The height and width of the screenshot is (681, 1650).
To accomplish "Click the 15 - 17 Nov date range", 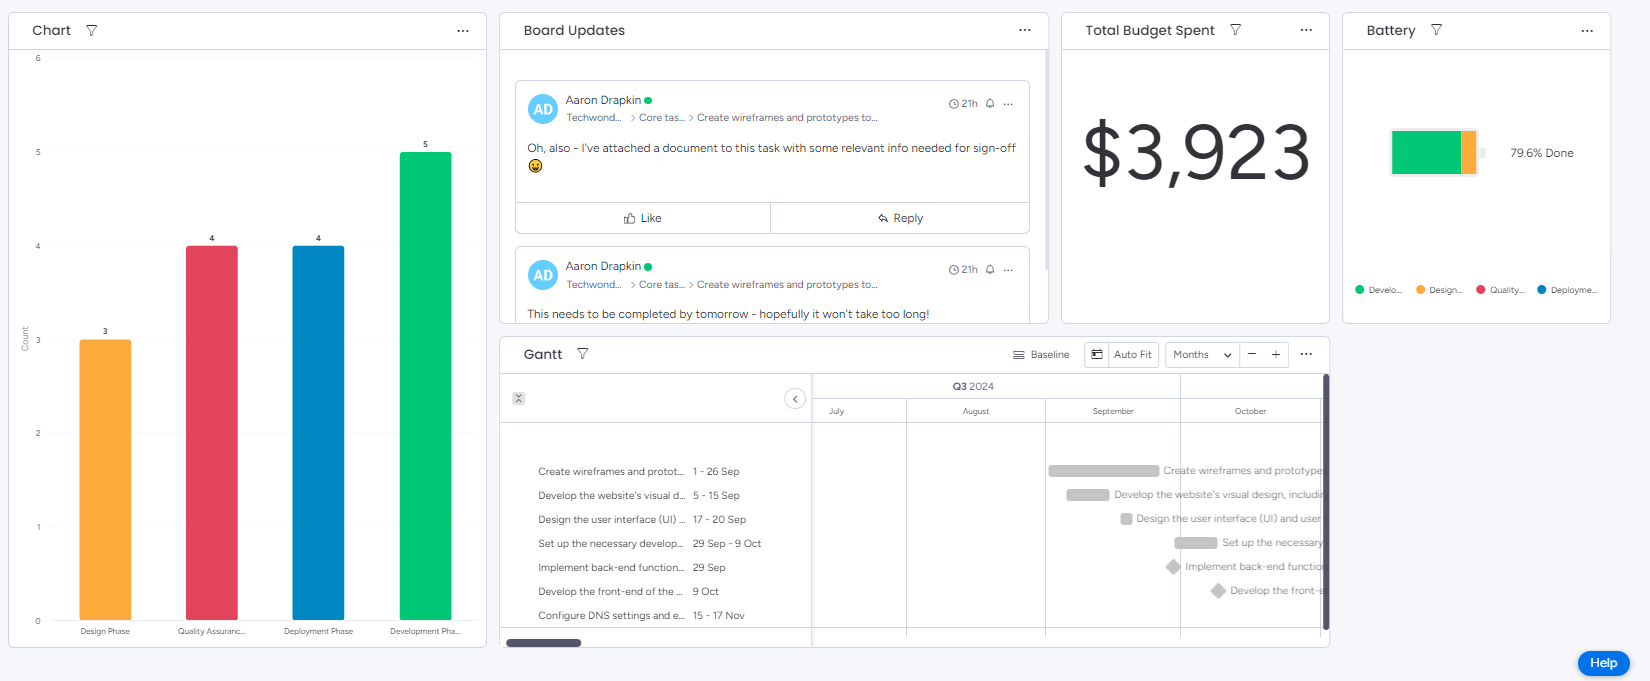I will 719,616.
